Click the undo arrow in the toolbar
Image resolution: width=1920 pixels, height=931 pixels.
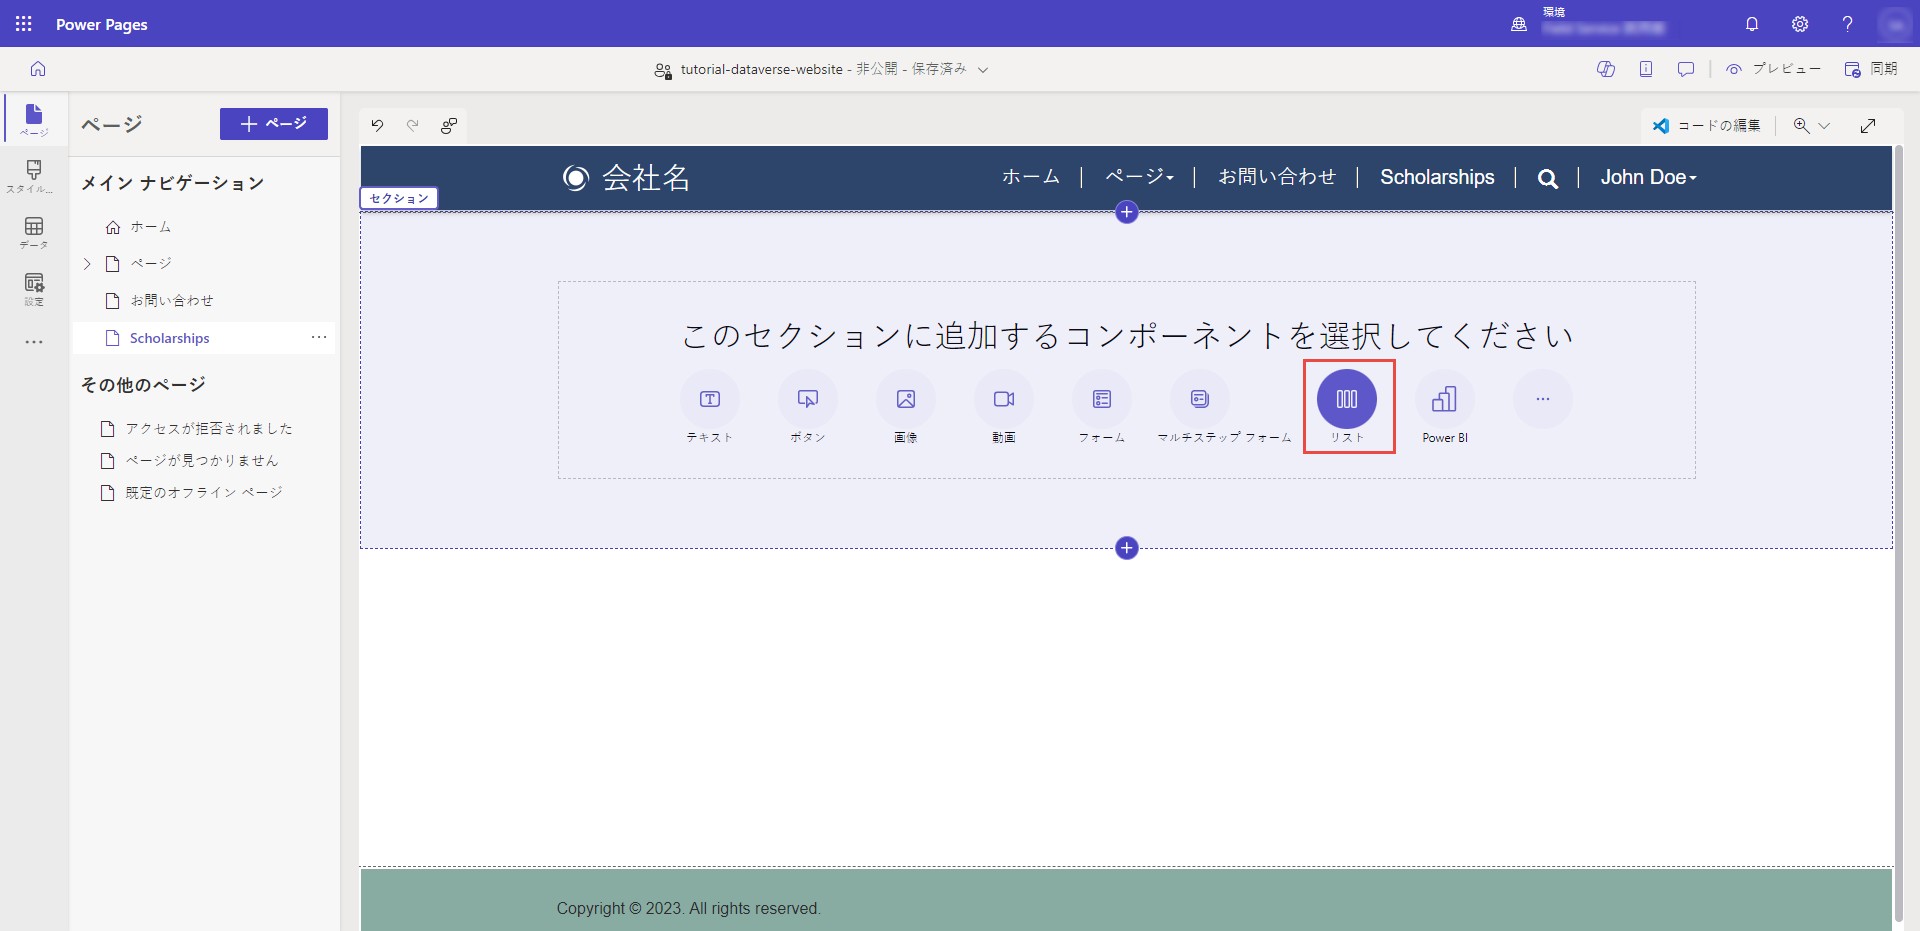377,126
